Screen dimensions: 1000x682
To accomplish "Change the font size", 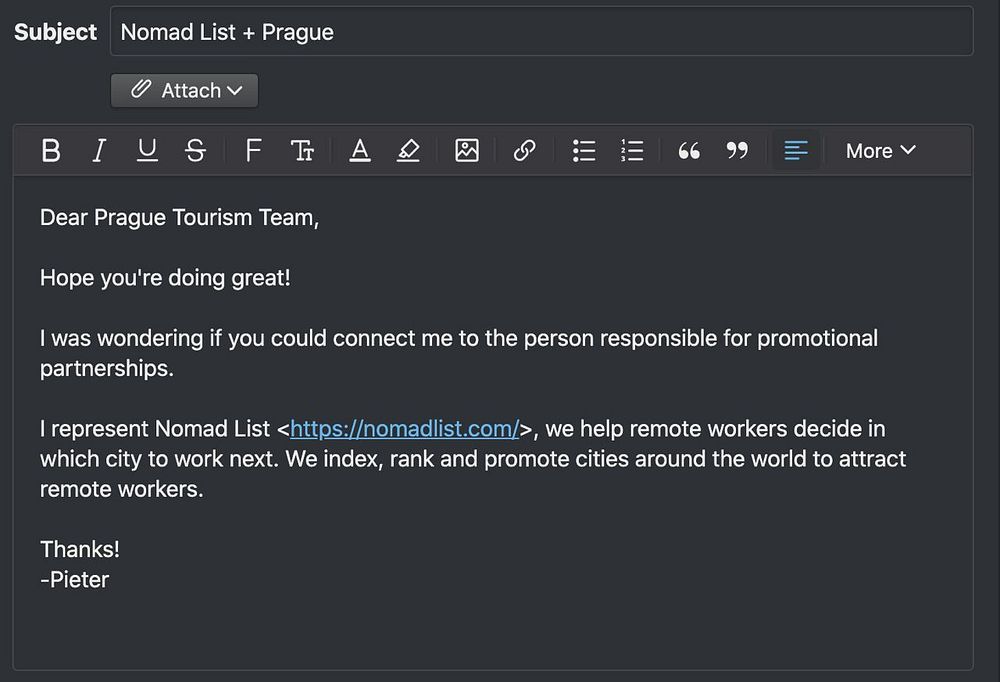I will pyautogui.click(x=302, y=151).
